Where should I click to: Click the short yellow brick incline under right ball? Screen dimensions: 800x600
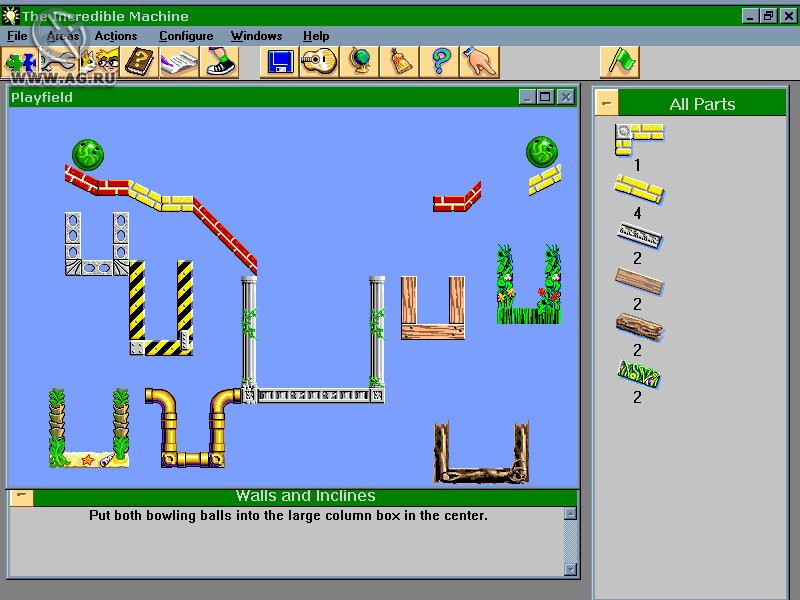(x=544, y=179)
